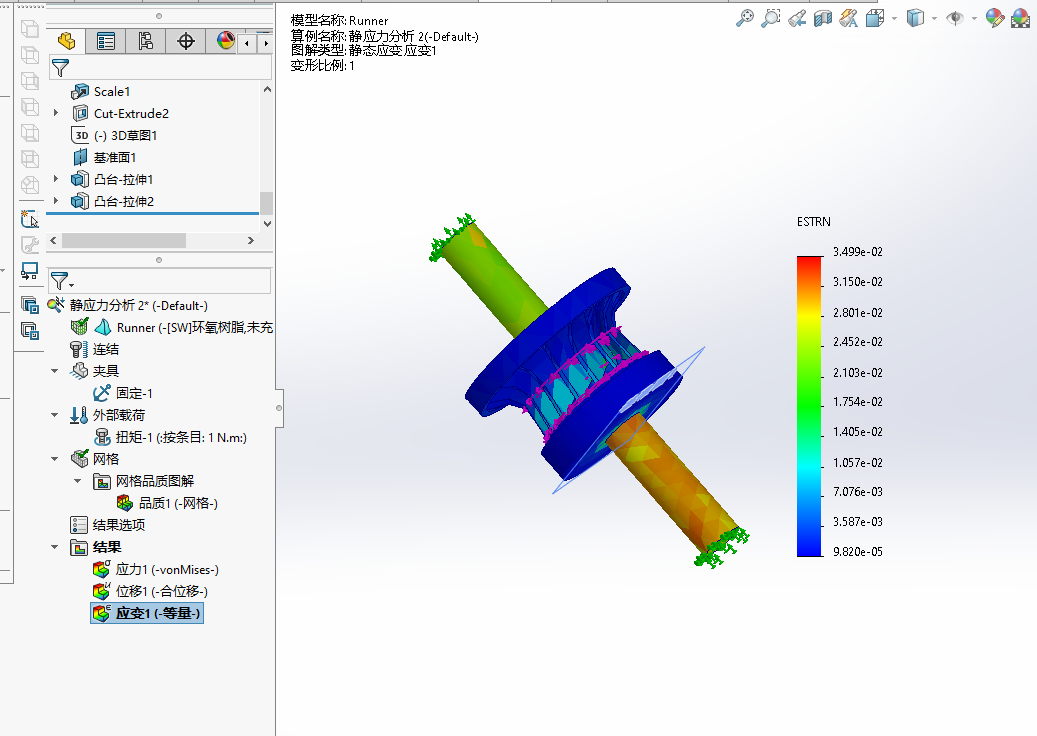Click the Hide/Show Items eye icon
Image resolution: width=1037 pixels, height=736 pixels.
point(955,18)
